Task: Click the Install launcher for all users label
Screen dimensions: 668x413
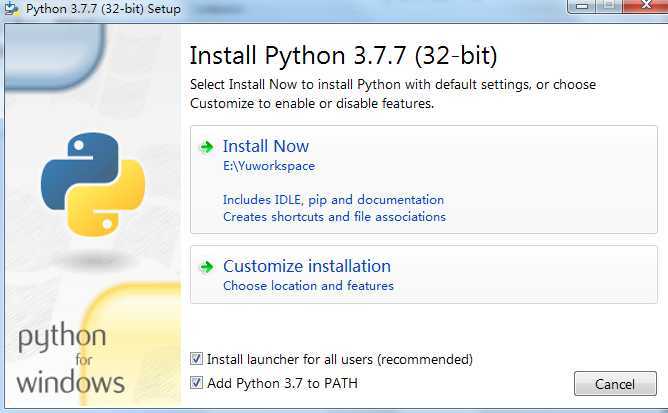Action: (340, 359)
